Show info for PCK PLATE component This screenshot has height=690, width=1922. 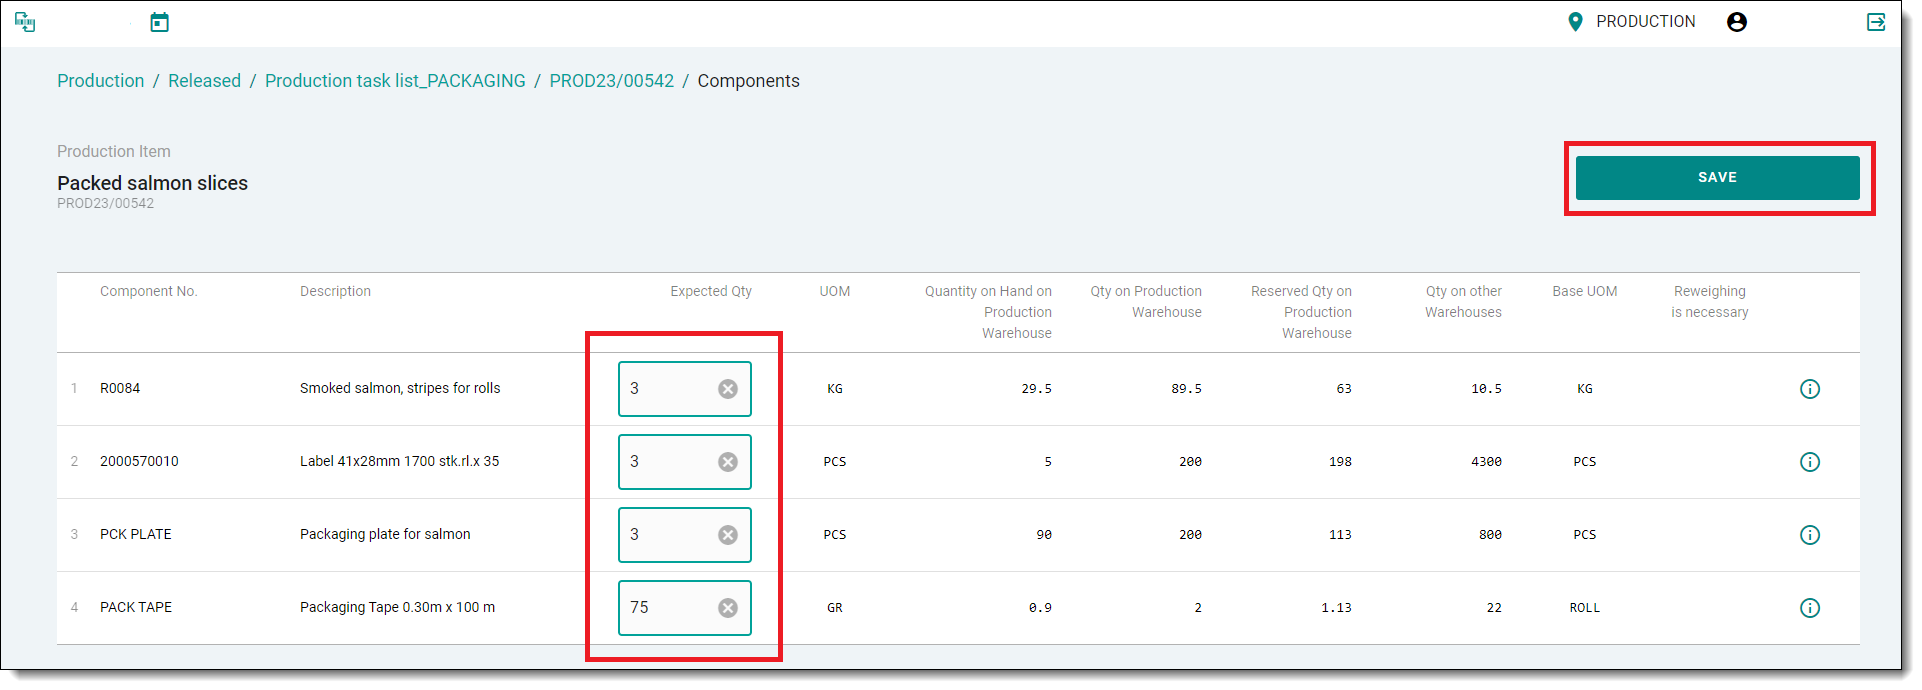point(1809,535)
